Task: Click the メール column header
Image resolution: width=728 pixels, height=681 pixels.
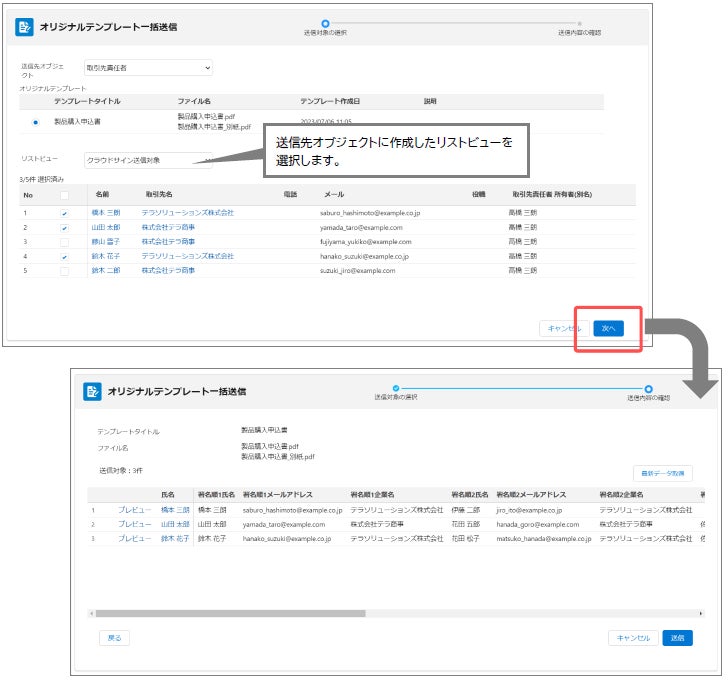Action: (334, 194)
